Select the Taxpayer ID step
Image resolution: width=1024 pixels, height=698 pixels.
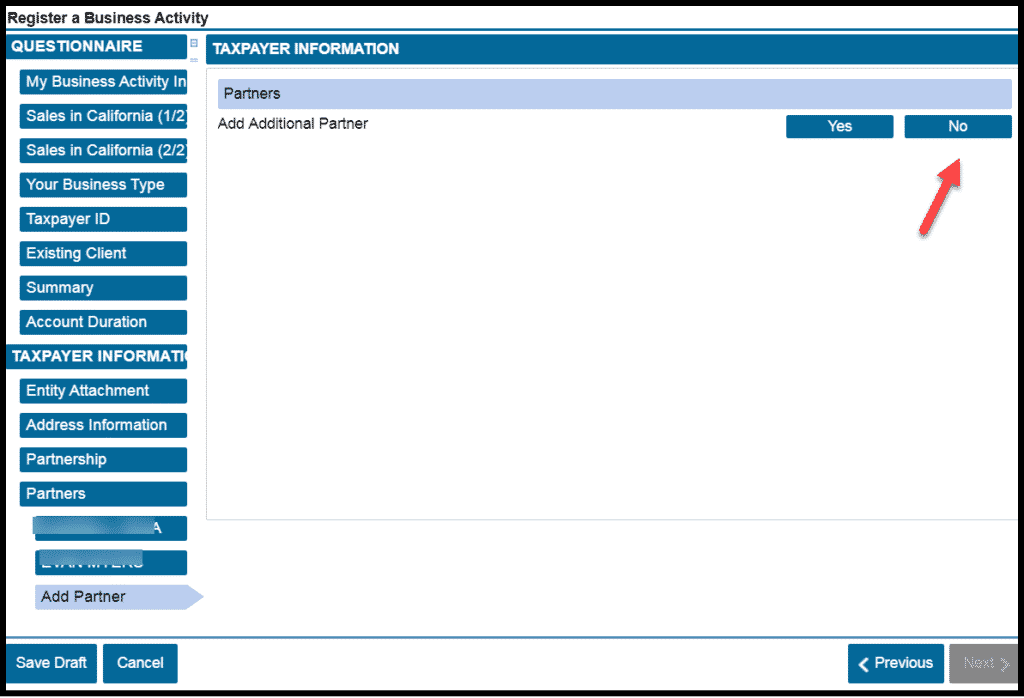(x=103, y=219)
